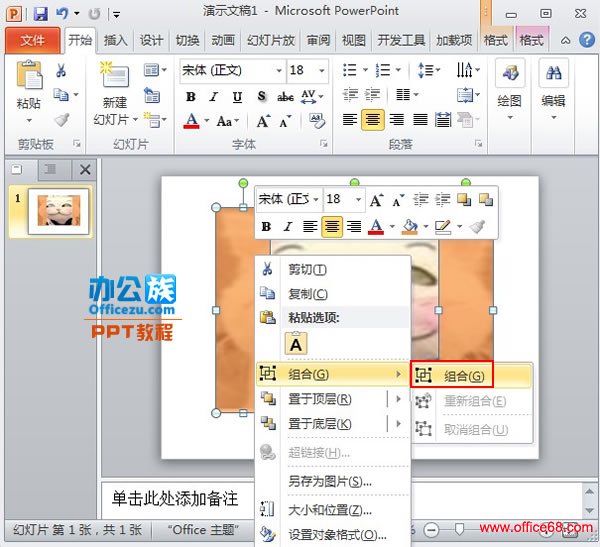Click the paste option A keep-text button
The image size is (600, 547).
tap(296, 343)
